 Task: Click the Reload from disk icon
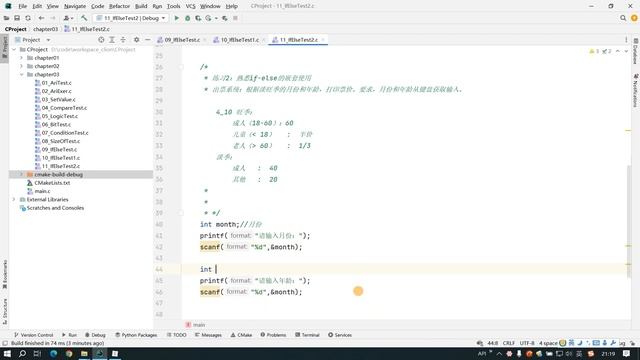(x=28, y=18)
